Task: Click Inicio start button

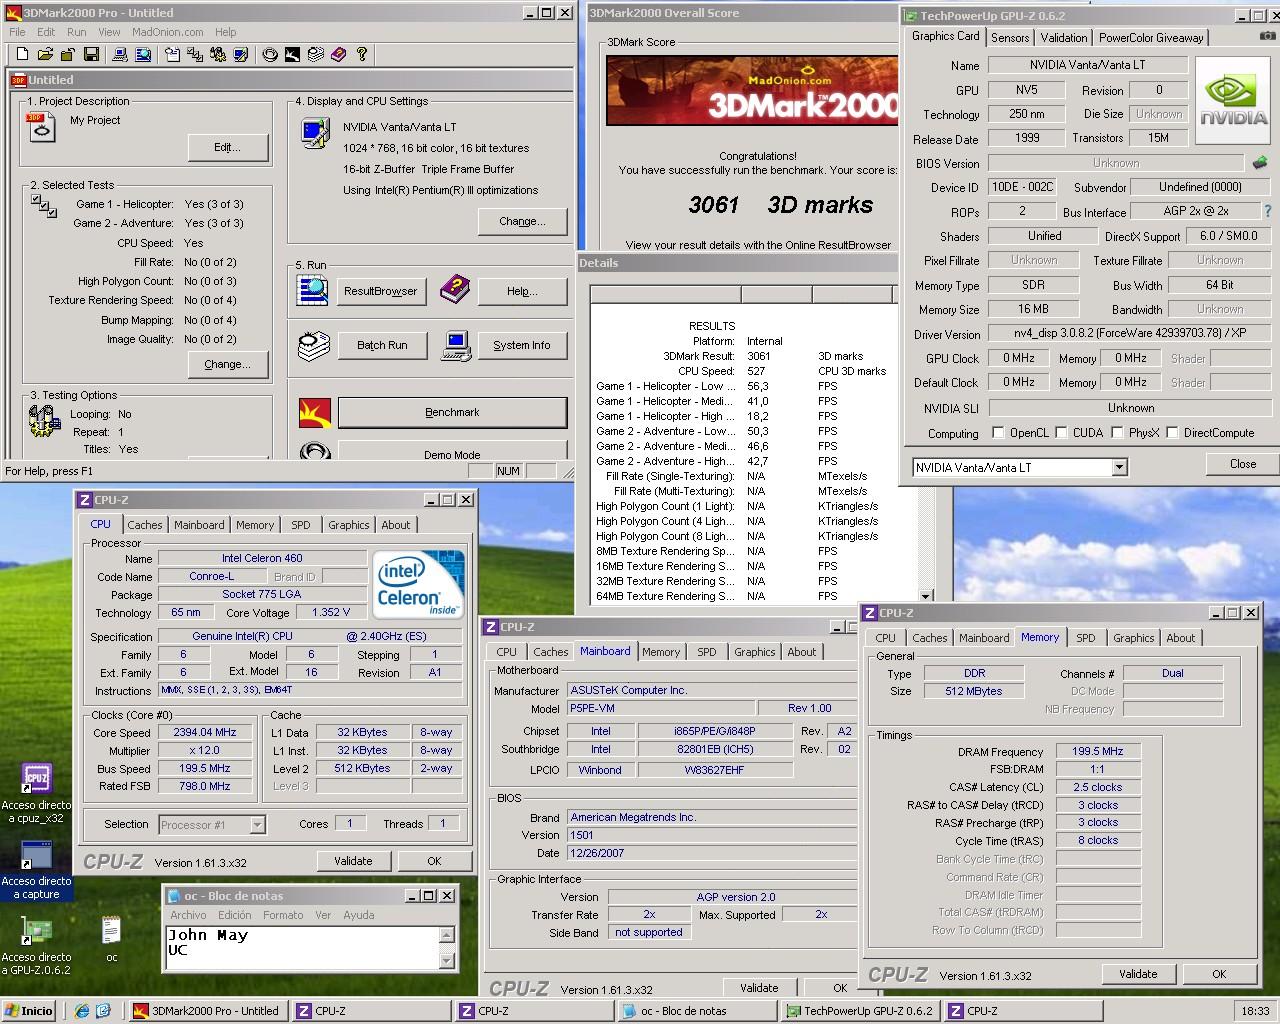Action: tap(30, 1010)
